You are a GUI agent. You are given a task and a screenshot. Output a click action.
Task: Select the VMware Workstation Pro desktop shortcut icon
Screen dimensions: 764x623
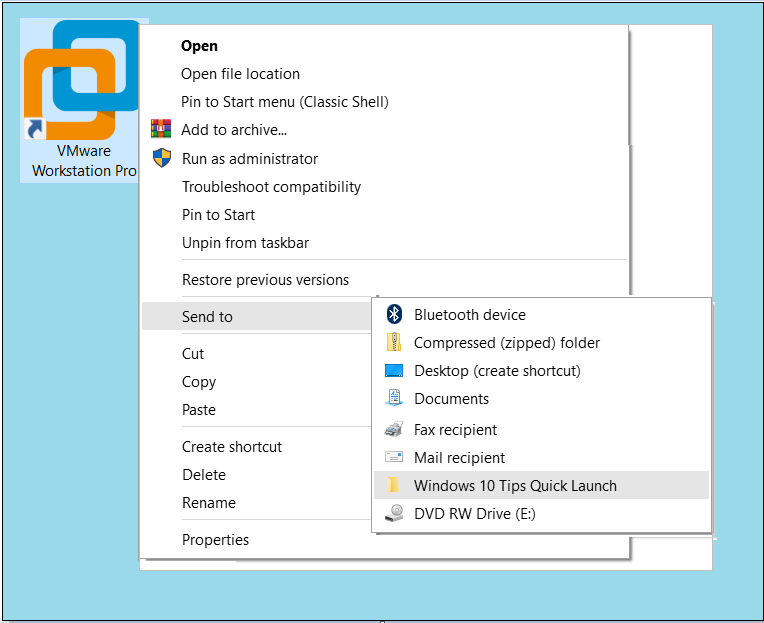pos(80,80)
